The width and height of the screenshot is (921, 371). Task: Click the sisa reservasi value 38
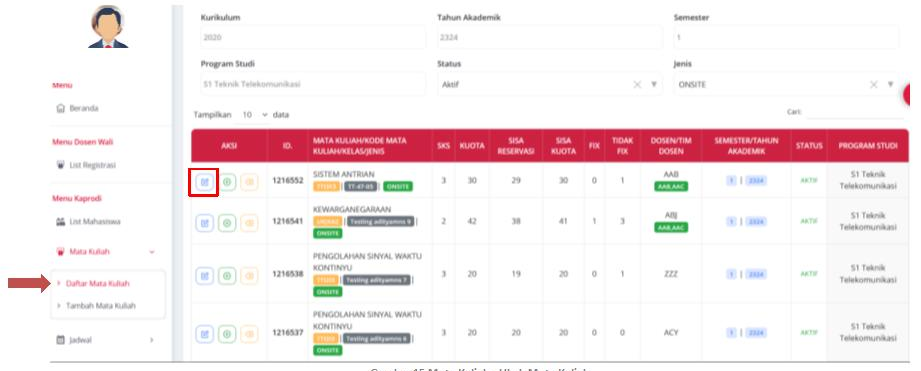(x=516, y=221)
